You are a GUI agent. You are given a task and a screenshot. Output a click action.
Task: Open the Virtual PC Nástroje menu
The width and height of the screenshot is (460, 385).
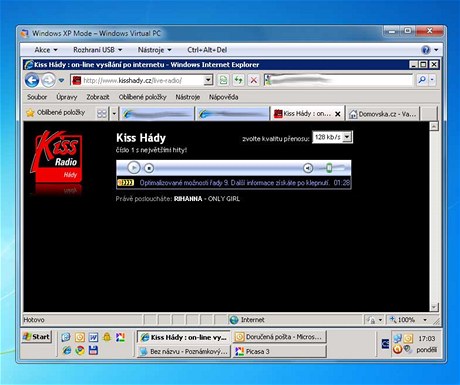(155, 50)
